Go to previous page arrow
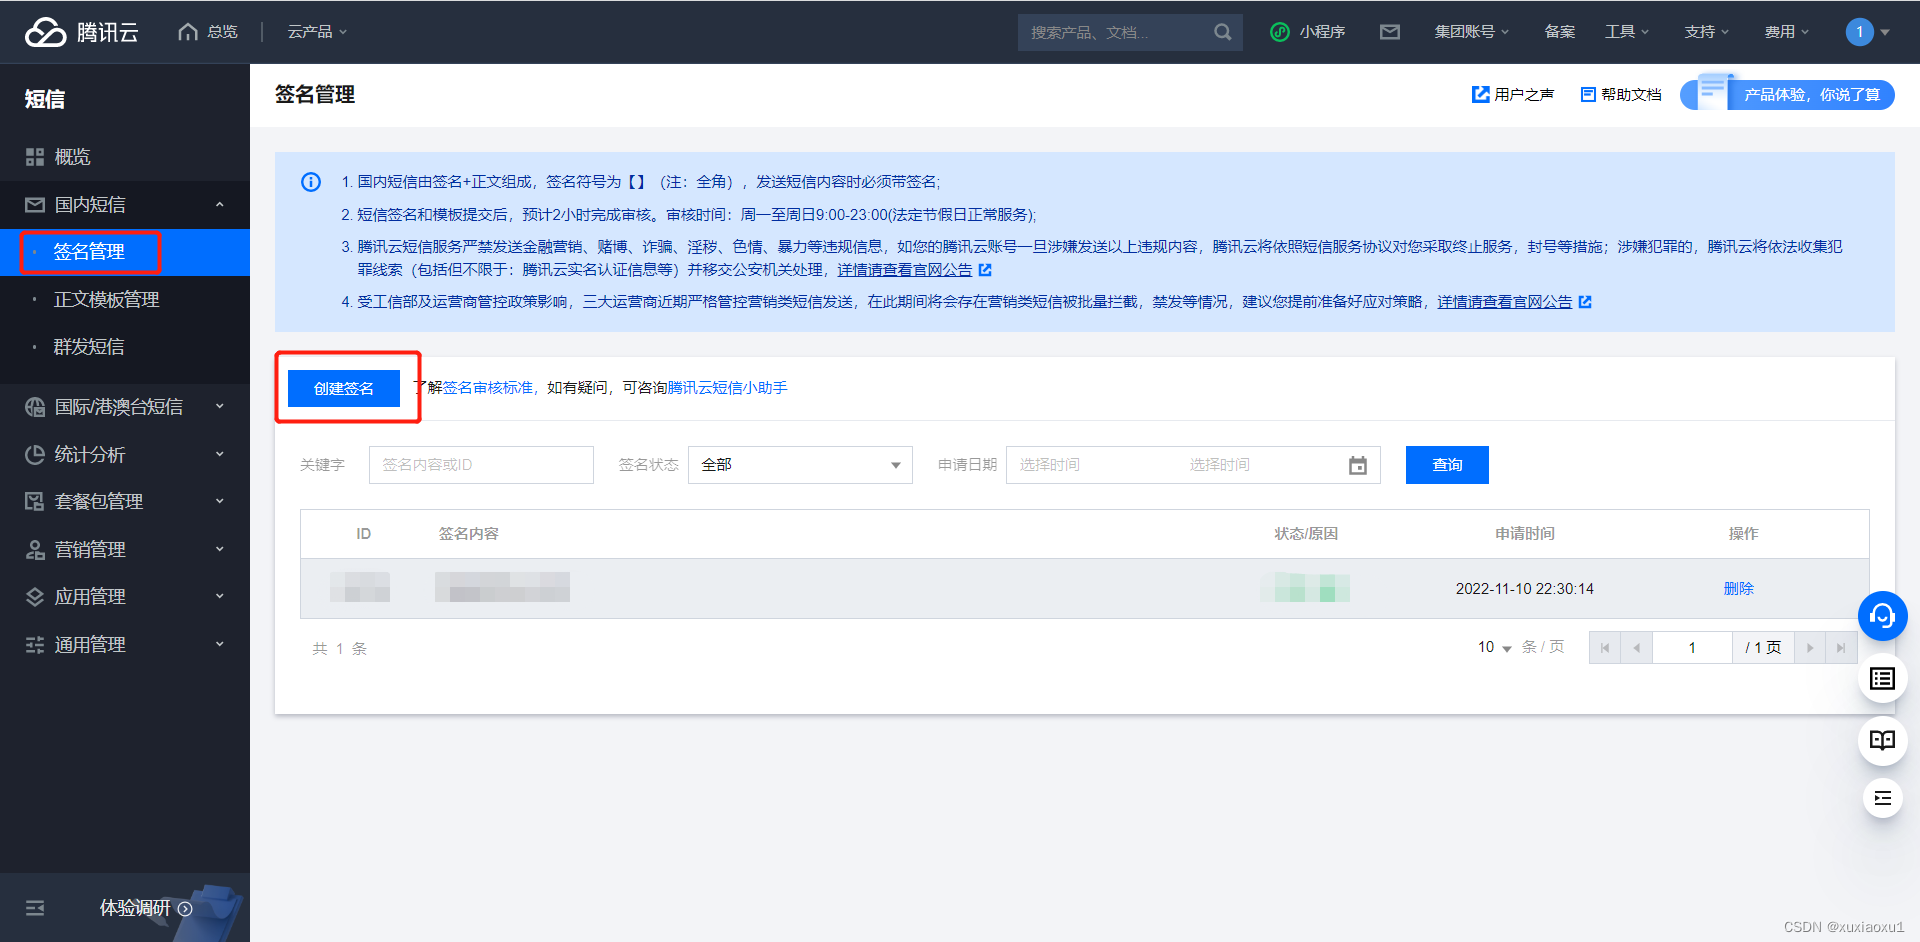The image size is (1920, 942). coord(1636,648)
